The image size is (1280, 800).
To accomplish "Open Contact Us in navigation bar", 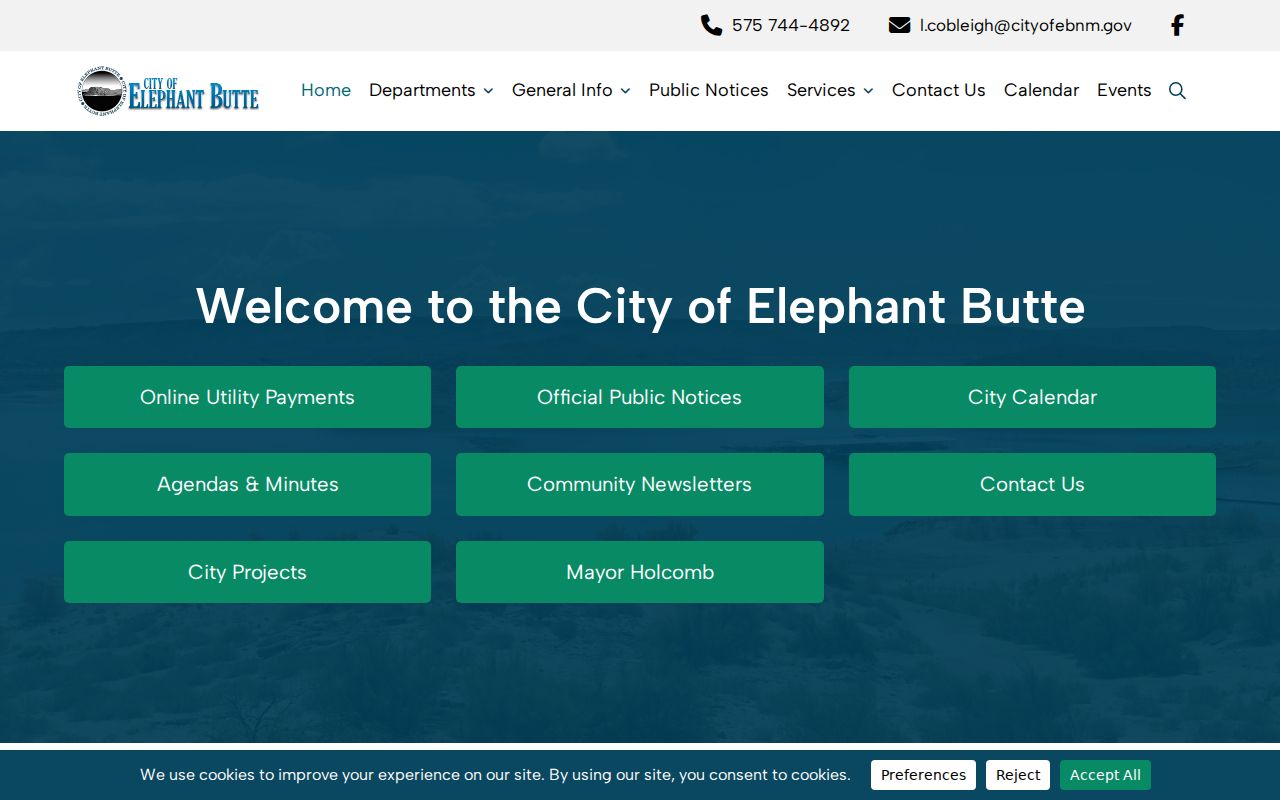I will [938, 90].
